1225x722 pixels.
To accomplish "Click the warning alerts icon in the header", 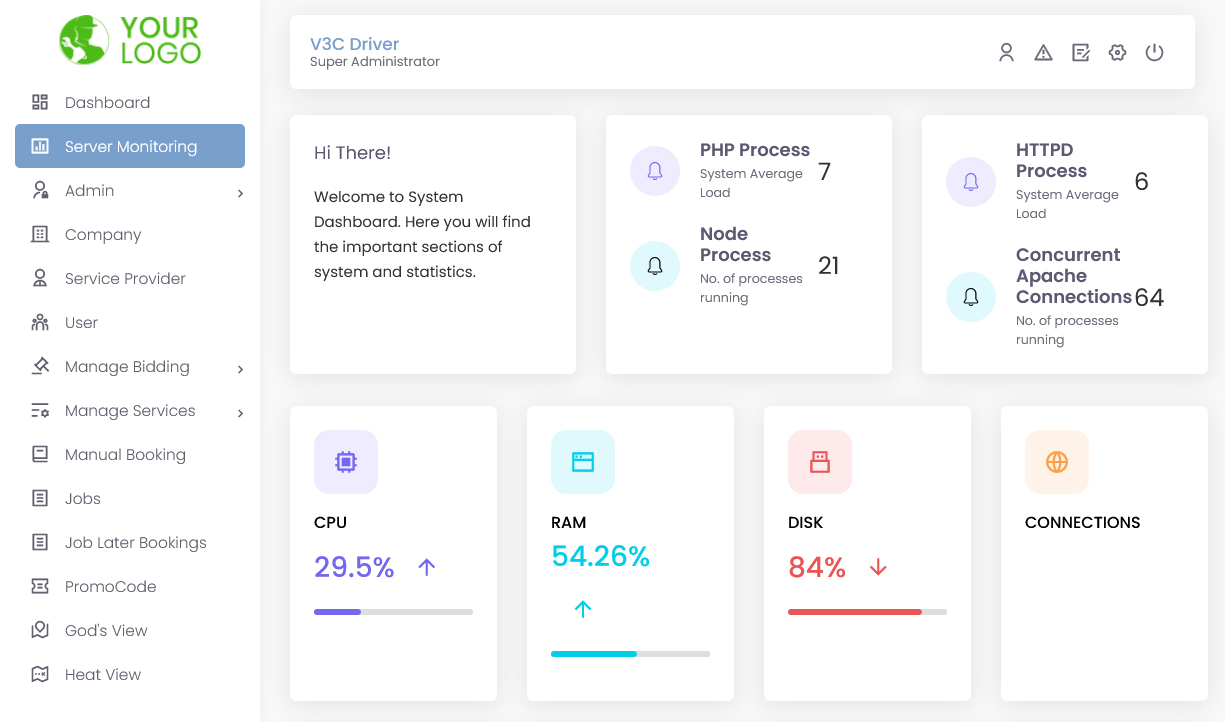I will (1043, 52).
